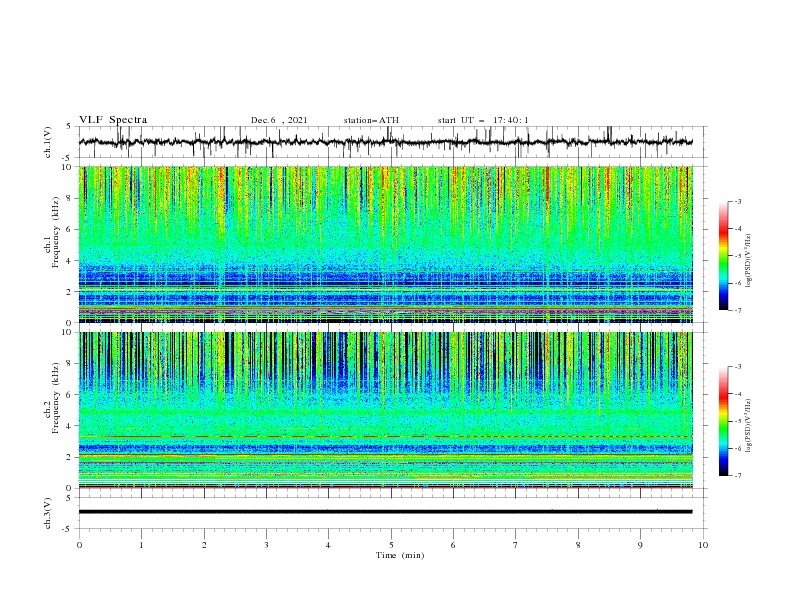Click the 'ch.1(V)' waveform axis label
This screenshot has width=792, height=612.
click(x=48, y=142)
